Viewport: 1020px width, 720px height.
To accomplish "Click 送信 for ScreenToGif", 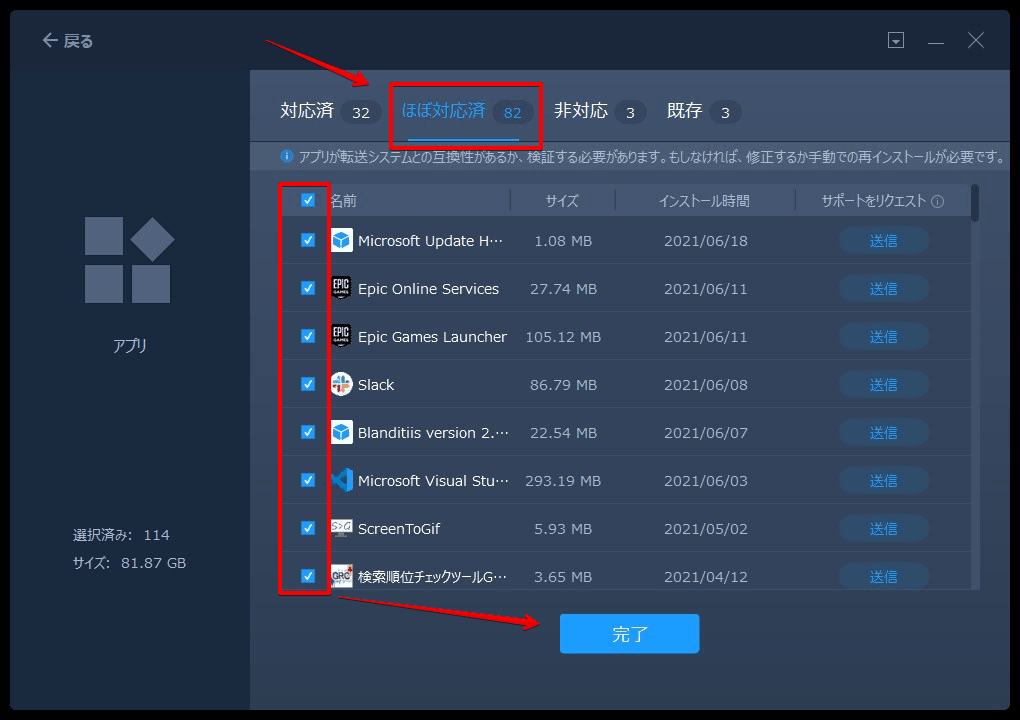I will (x=883, y=529).
